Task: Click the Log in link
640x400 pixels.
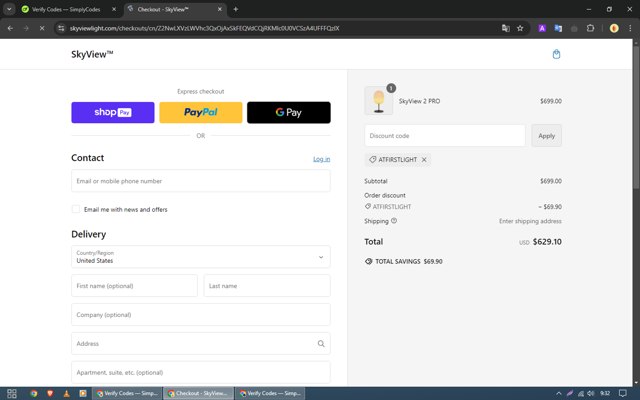Action: [x=322, y=159]
